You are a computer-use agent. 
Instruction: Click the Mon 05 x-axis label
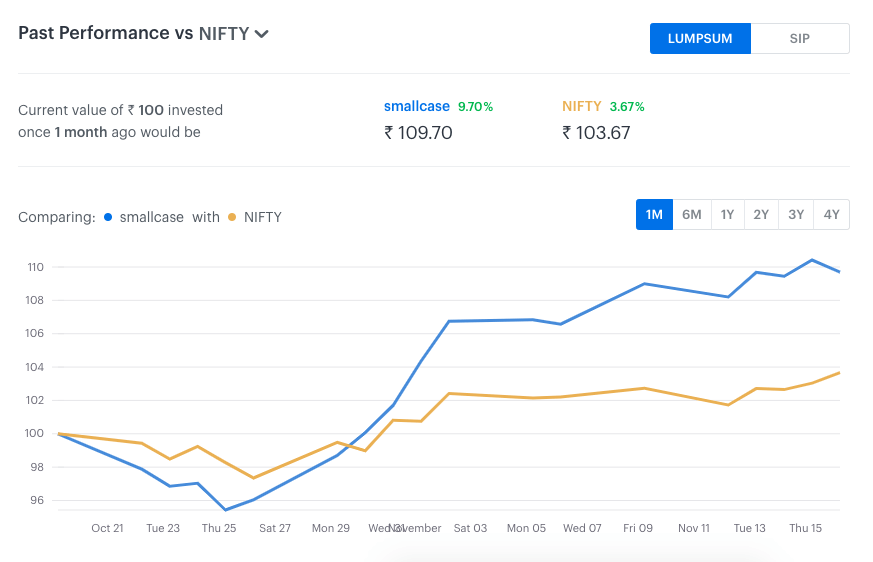point(526,528)
